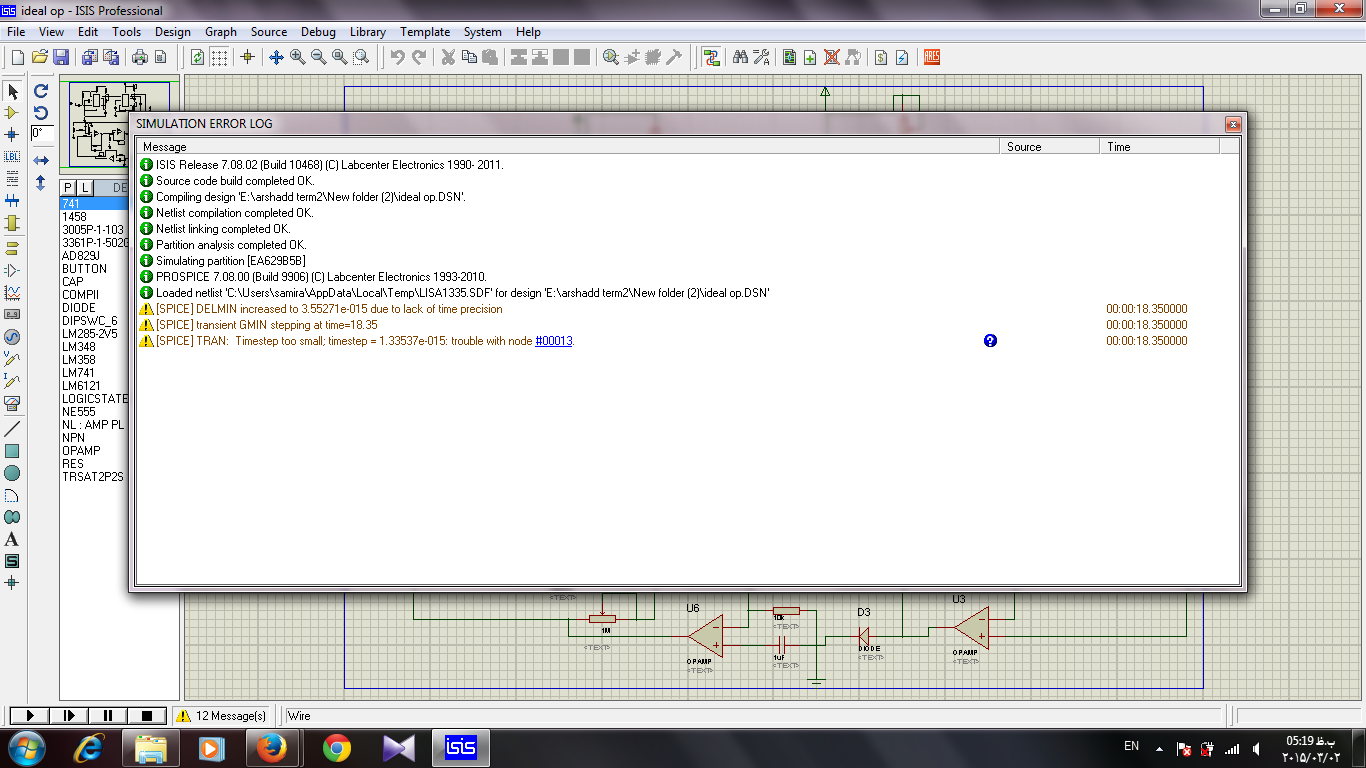Open the Graph menu

221,32
